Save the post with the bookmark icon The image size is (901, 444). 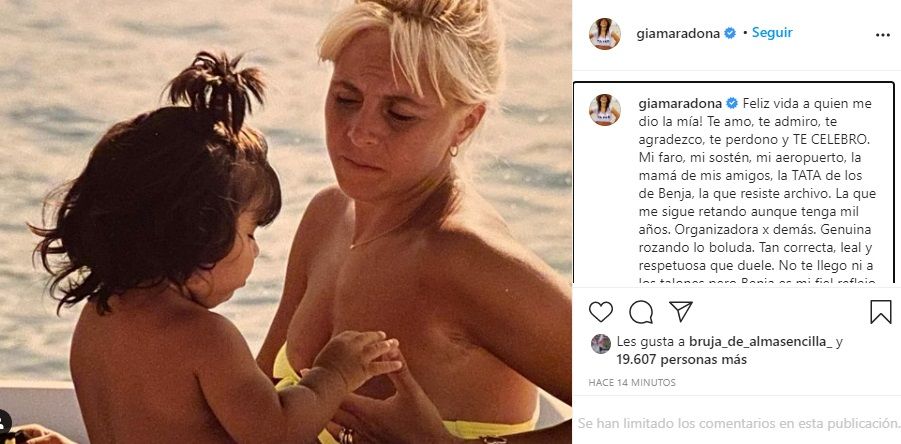880,312
